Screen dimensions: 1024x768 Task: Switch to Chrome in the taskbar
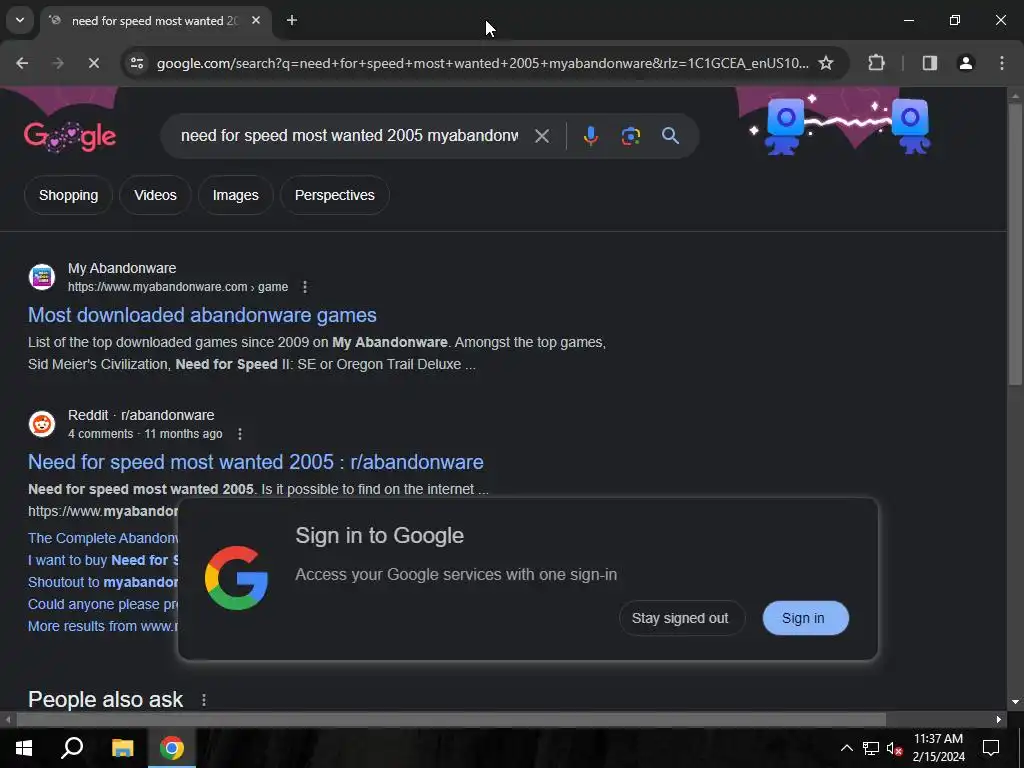click(x=172, y=748)
